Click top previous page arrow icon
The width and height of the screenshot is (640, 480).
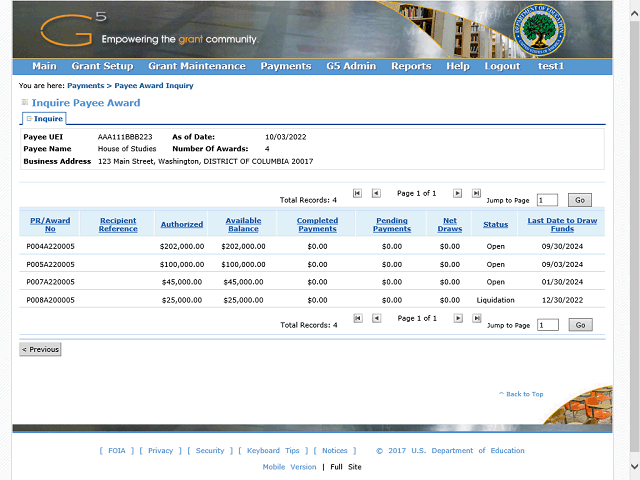tap(376, 193)
